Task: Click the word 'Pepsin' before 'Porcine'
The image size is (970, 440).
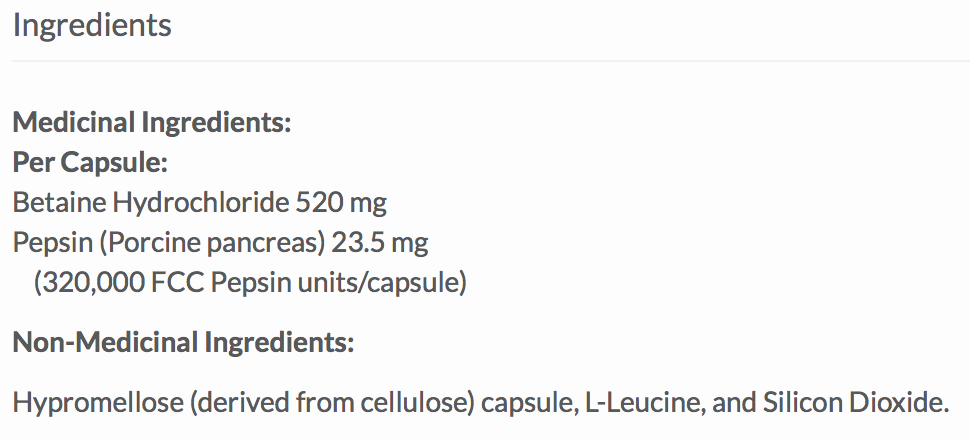Action: tap(44, 243)
